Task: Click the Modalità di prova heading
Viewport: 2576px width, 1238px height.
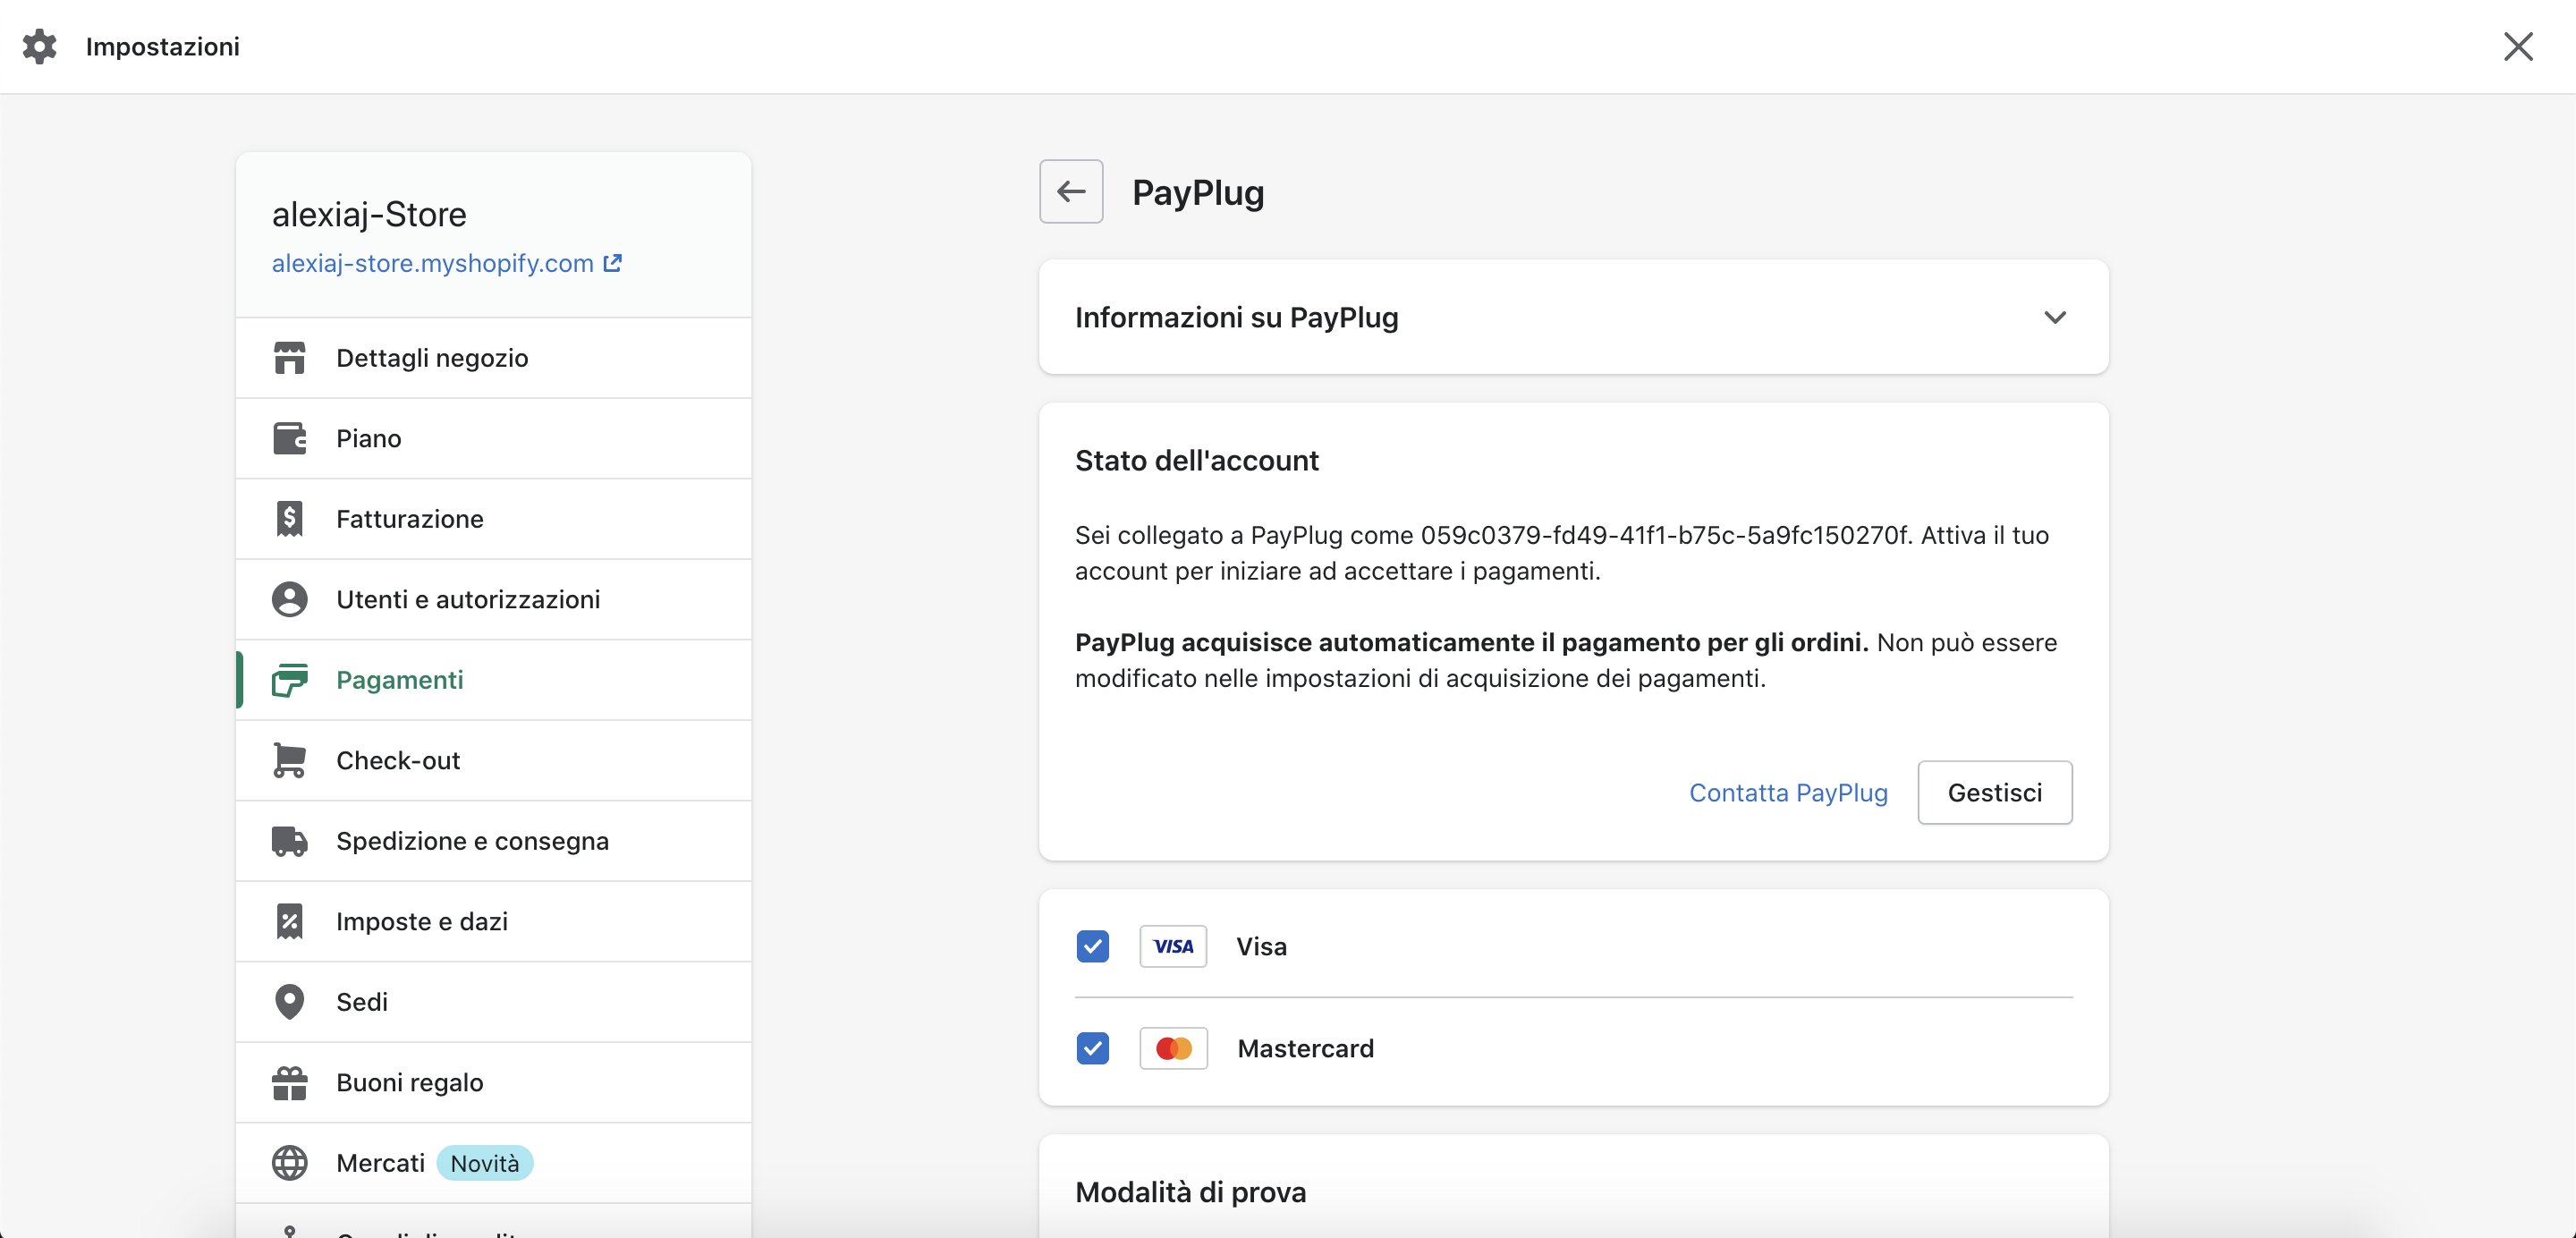Action: 1190,1192
